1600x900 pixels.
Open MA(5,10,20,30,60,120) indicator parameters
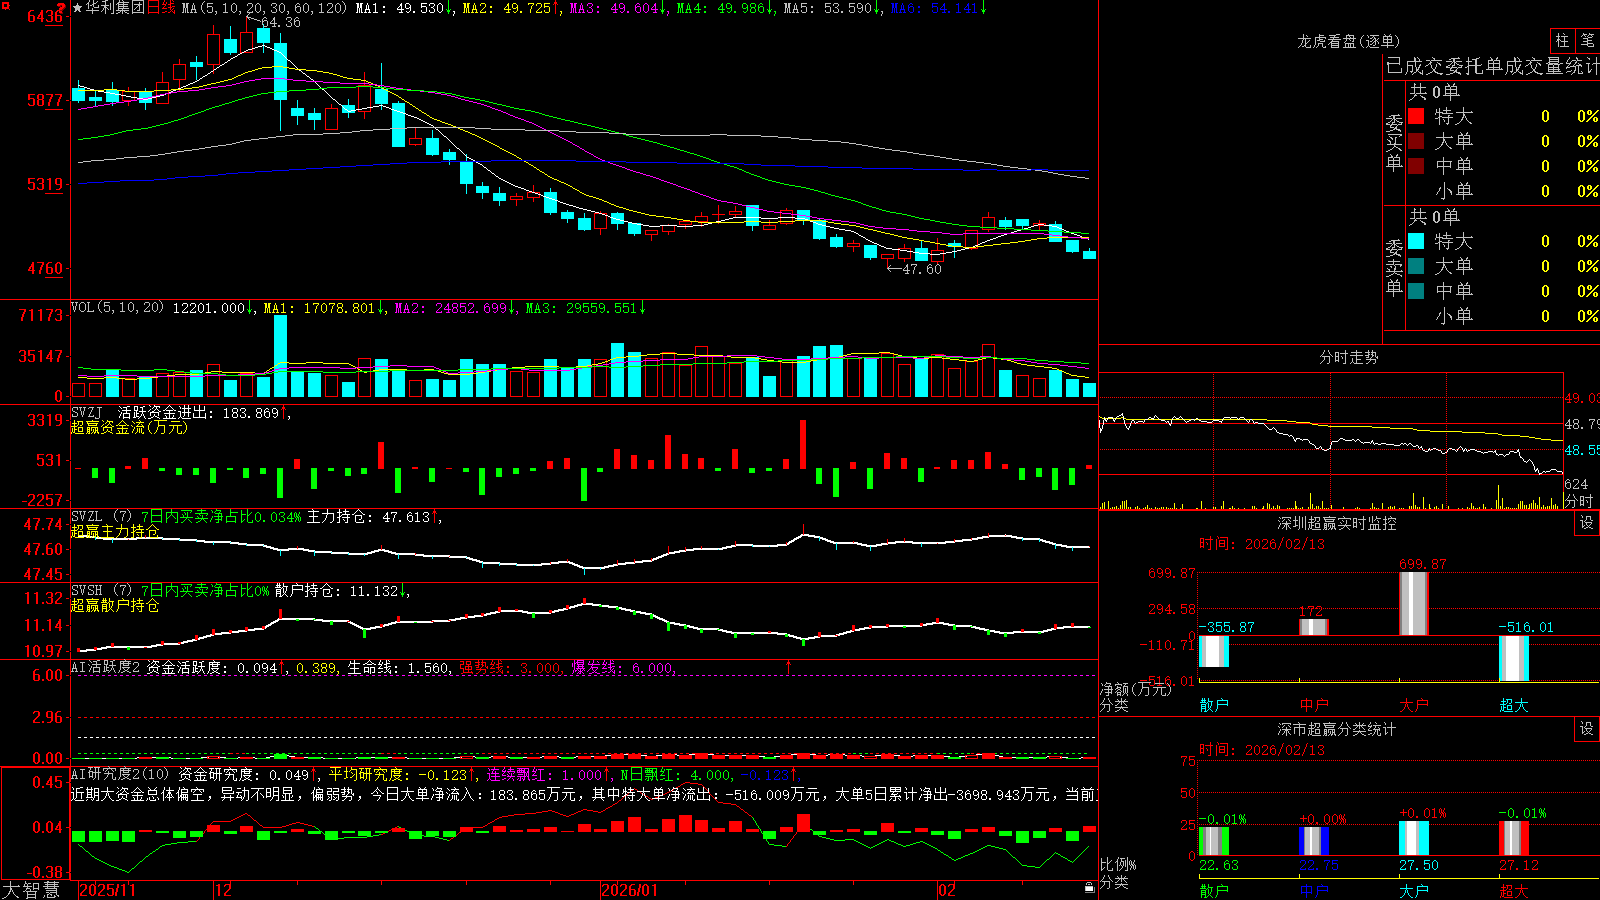tap(264, 8)
